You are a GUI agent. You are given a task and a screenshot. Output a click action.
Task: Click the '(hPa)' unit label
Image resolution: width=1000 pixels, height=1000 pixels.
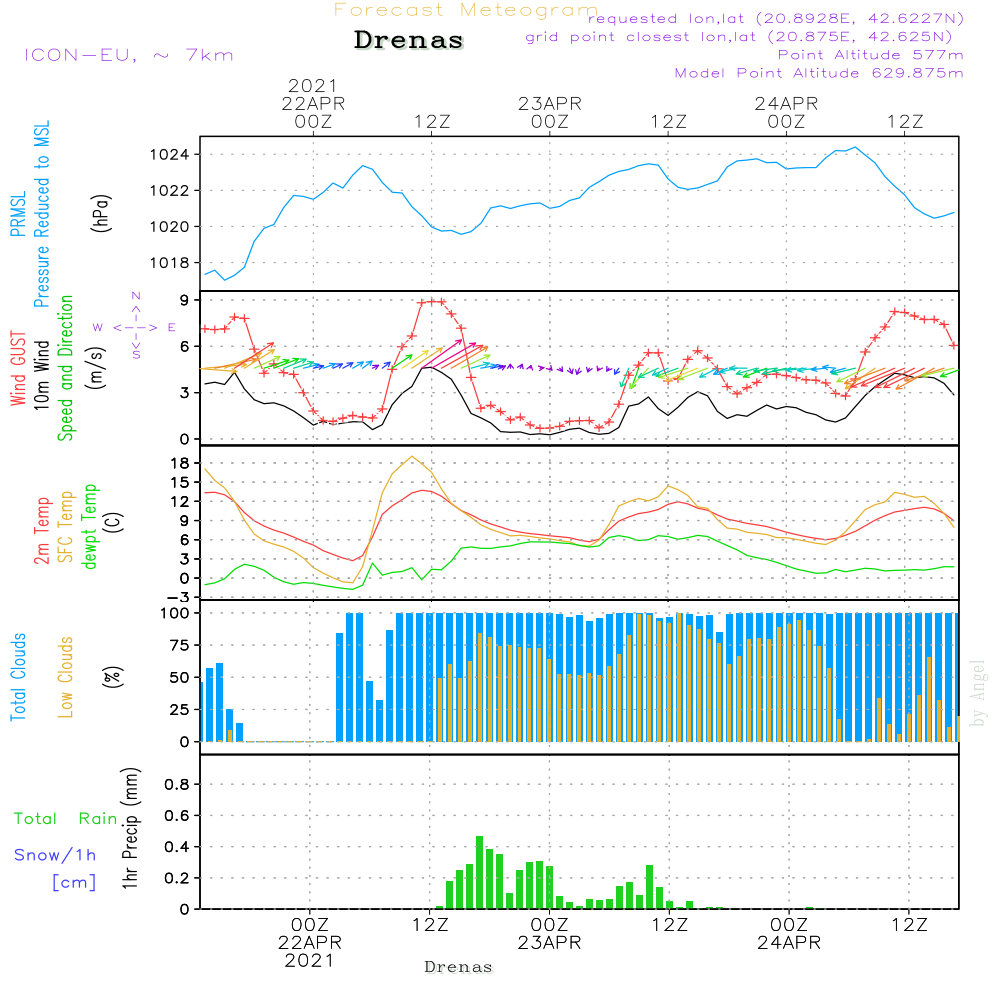(x=101, y=213)
